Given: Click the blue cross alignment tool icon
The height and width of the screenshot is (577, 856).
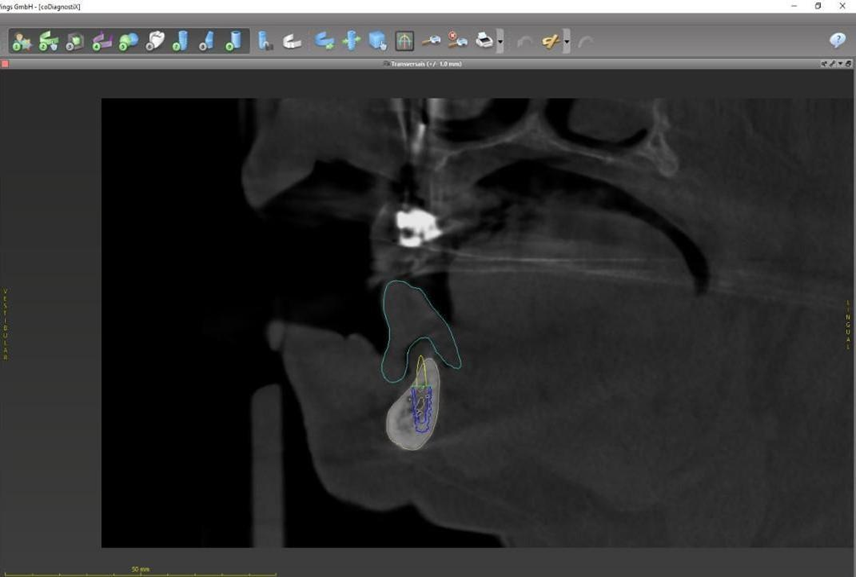Looking at the screenshot, I should tap(351, 41).
